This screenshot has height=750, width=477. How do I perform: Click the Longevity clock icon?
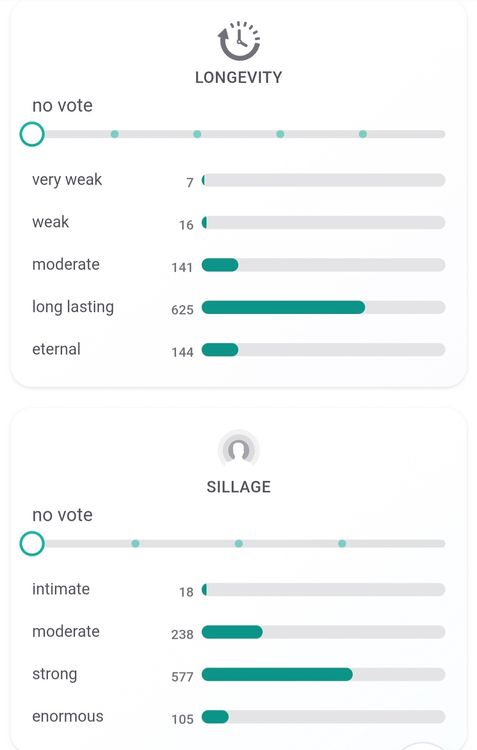tap(239, 41)
